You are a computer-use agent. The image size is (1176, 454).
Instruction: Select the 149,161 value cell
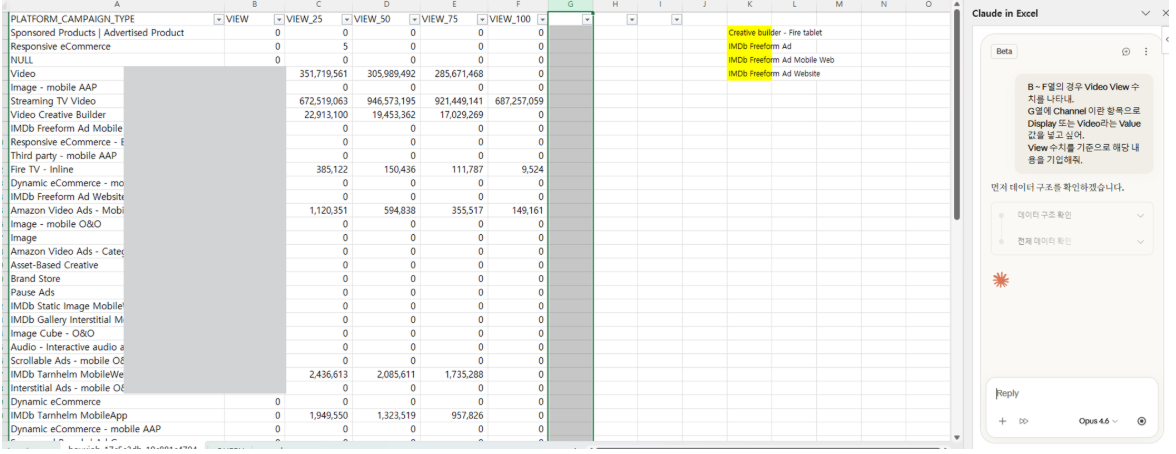point(518,210)
